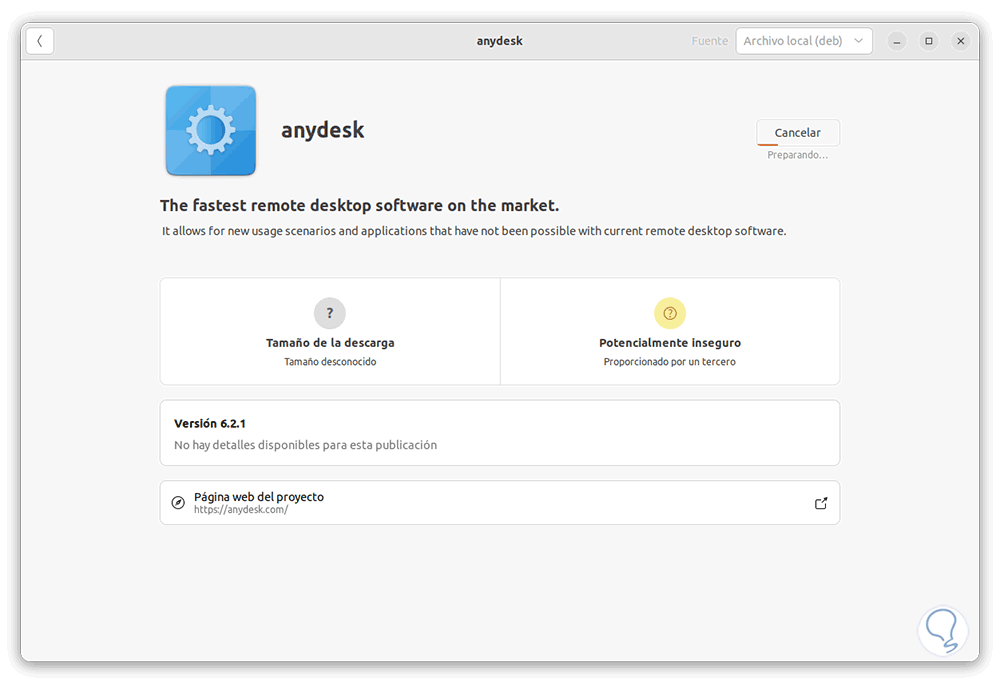This screenshot has width=1000, height=689.
Task: Click No hay detalles disponibles text
Action: pos(305,445)
